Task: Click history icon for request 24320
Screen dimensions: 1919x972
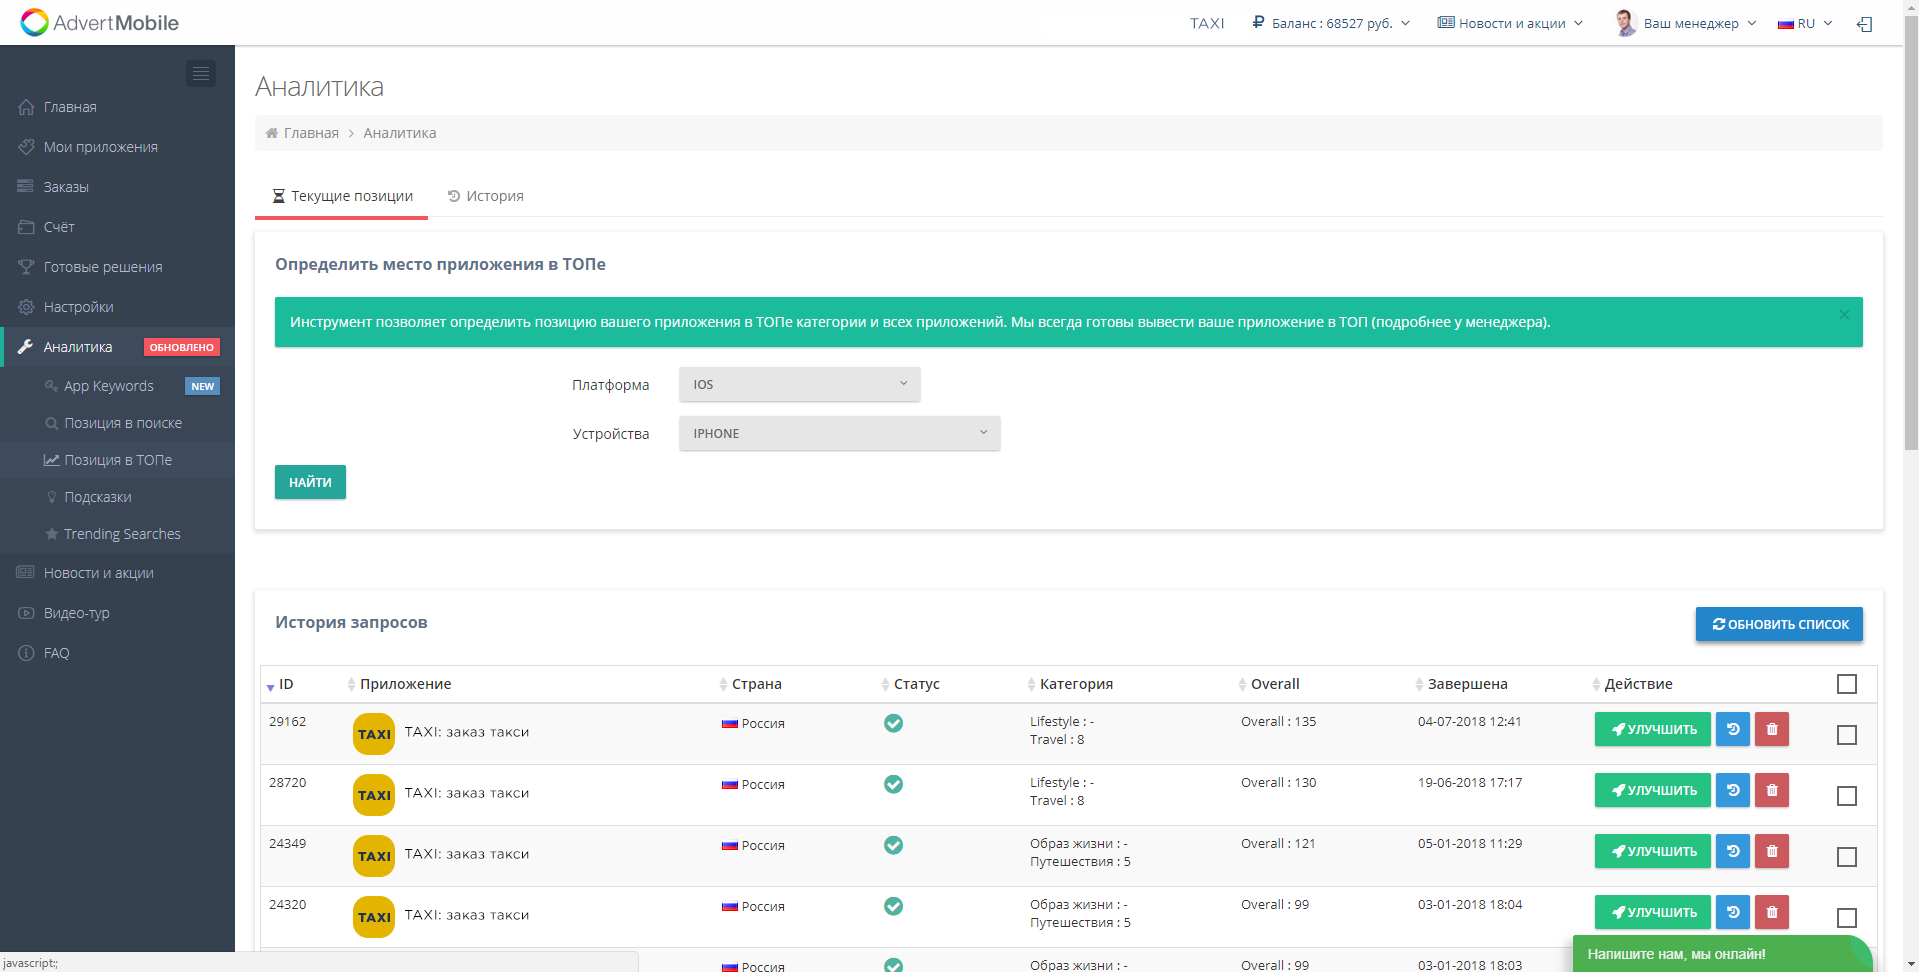Action: click(x=1733, y=913)
